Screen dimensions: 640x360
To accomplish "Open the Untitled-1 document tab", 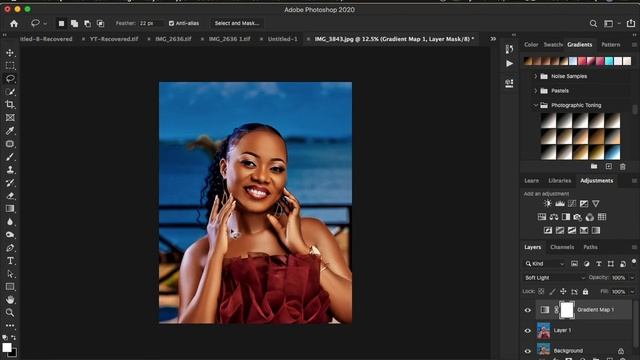I will [x=282, y=39].
